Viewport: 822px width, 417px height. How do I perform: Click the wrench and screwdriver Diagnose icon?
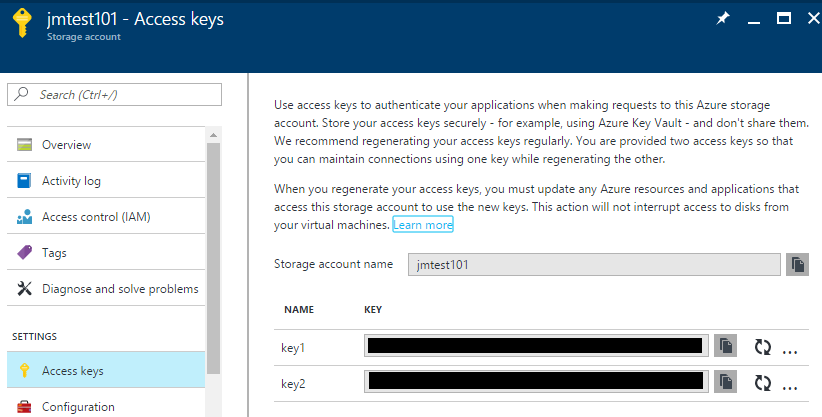24,288
